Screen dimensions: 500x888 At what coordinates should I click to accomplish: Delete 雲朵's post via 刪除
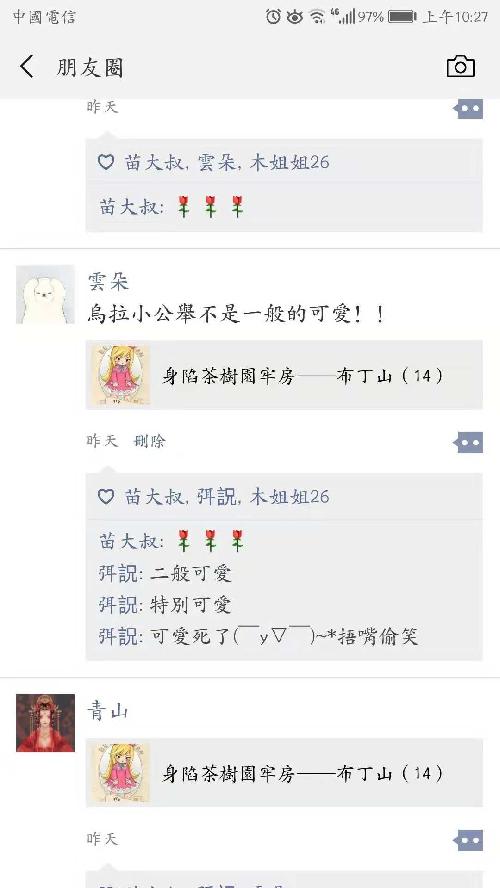click(149, 441)
